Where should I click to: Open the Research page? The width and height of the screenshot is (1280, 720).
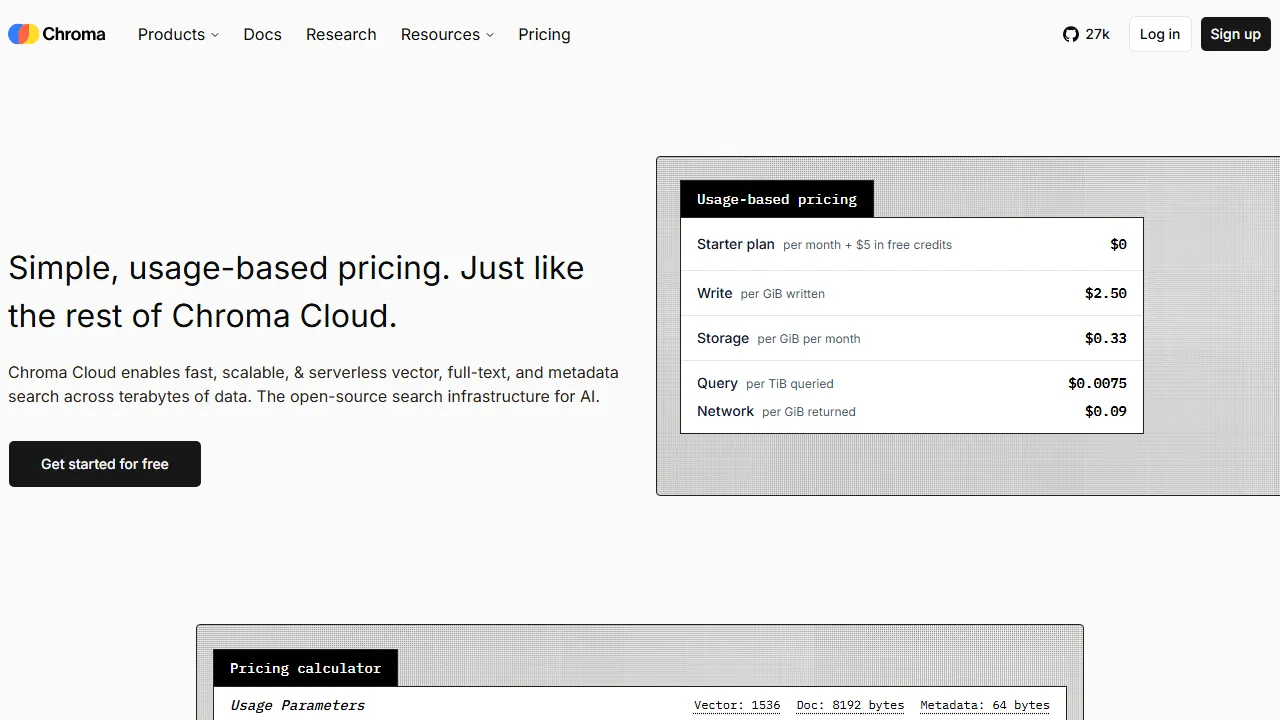341,34
